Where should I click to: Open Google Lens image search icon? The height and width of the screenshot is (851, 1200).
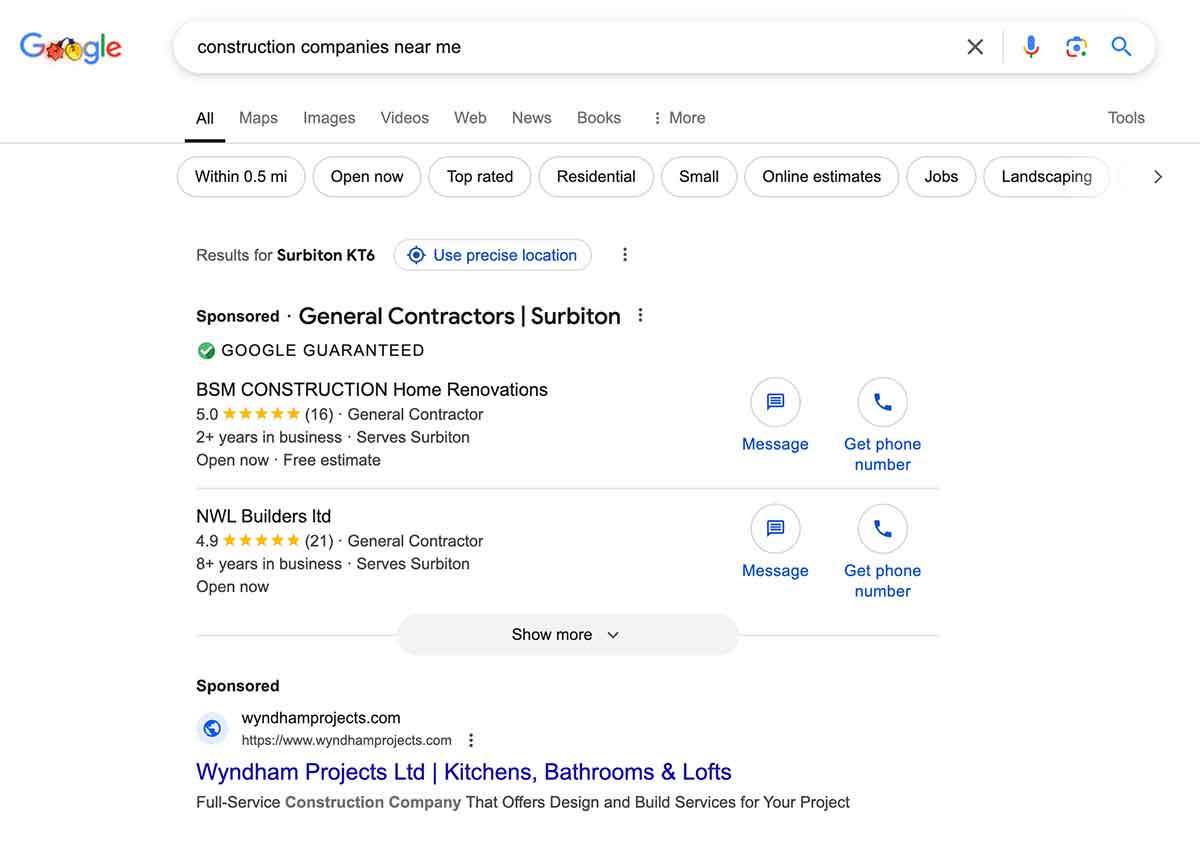click(x=1076, y=47)
